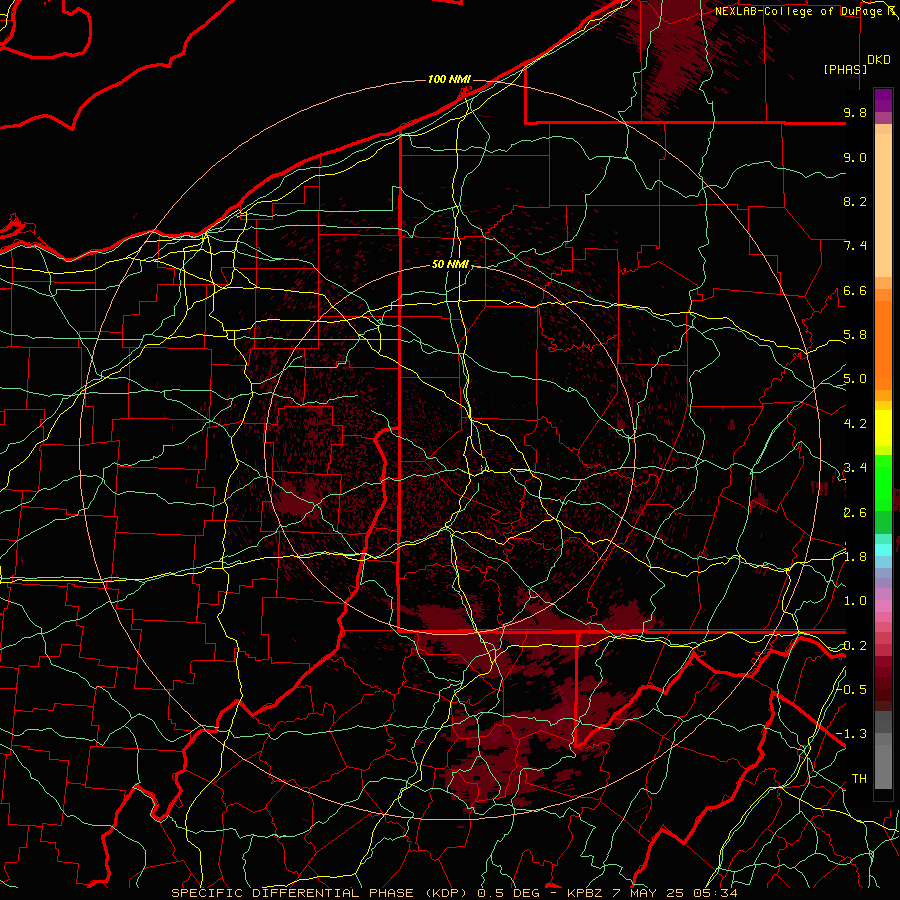The image size is (900, 900).
Task: Click the 0.5 DEG elevation text in the caption
Action: (x=511, y=893)
